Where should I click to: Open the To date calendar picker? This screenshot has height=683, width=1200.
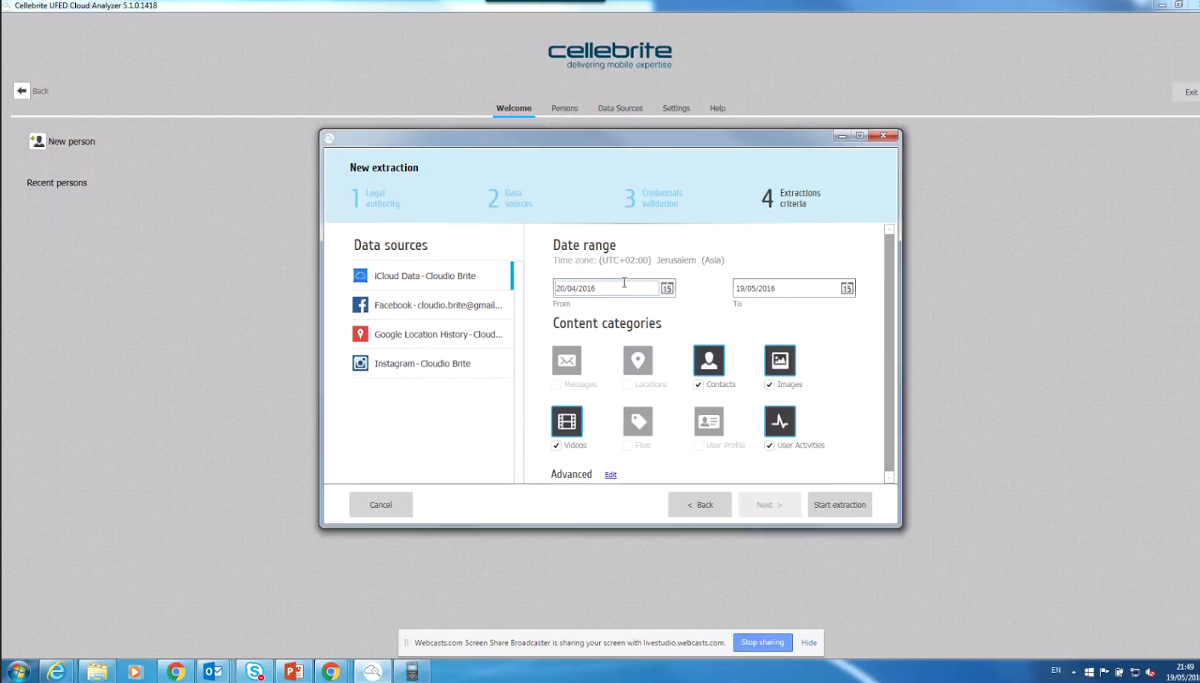click(x=847, y=289)
